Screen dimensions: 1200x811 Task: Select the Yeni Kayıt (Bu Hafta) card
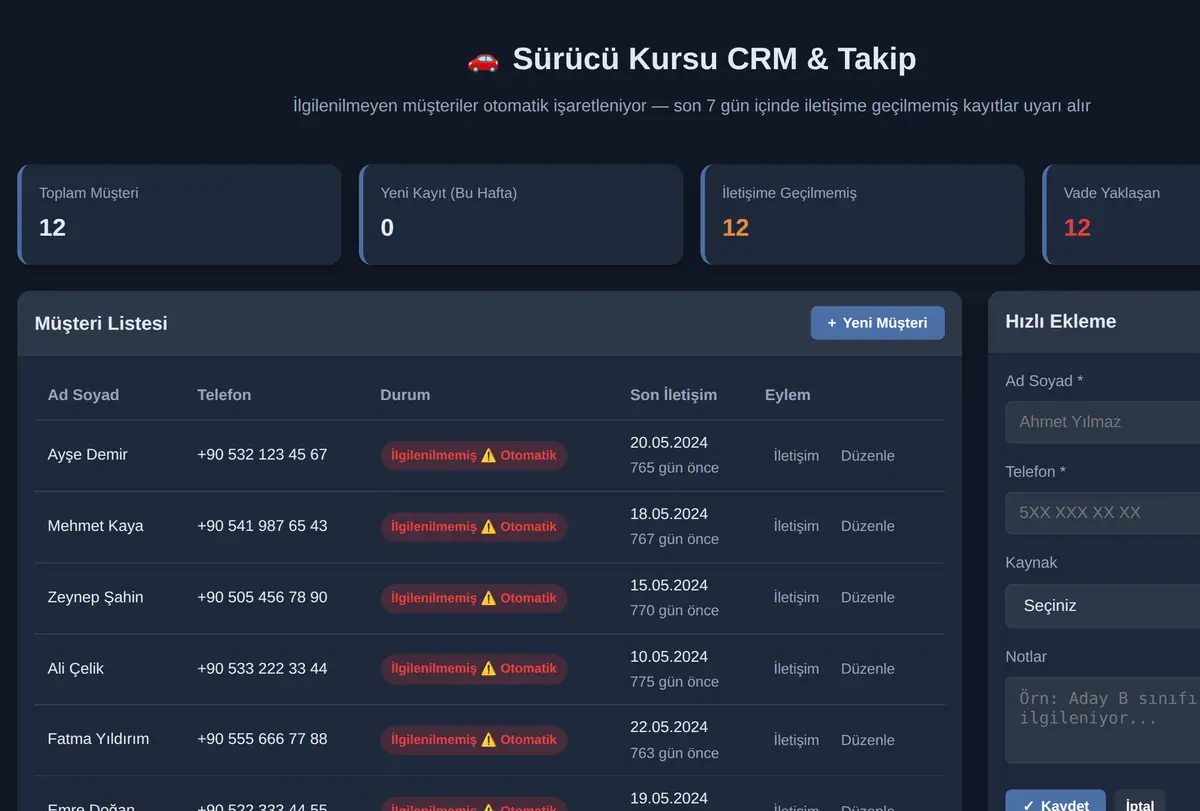(x=521, y=215)
